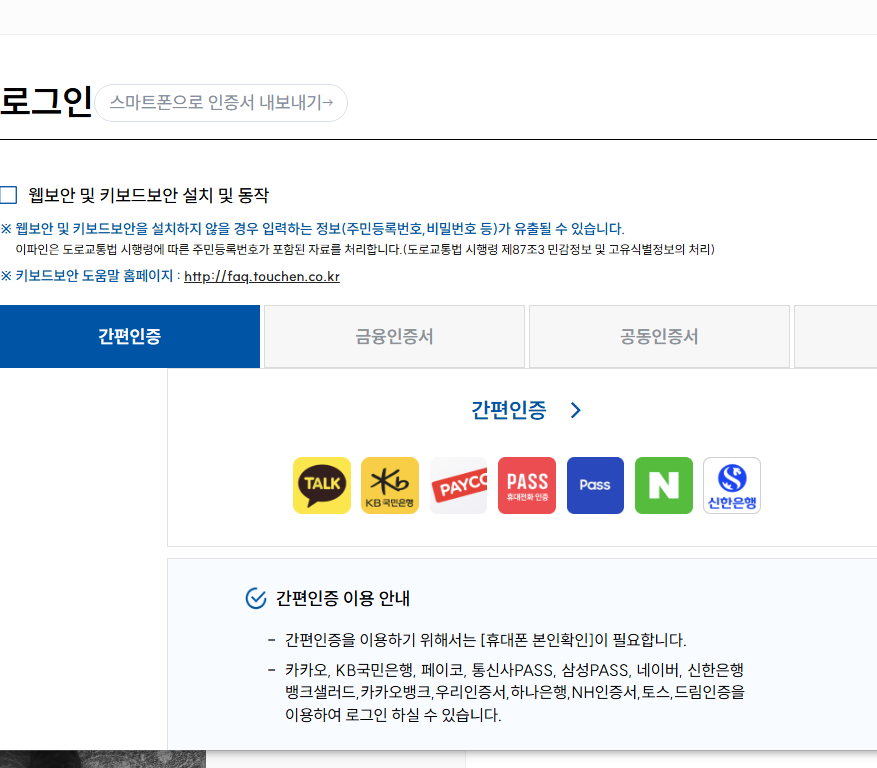Click the 이용하여 로그인 하실 수 있습니다 line
This screenshot has height=768, width=877.
[x=393, y=715]
